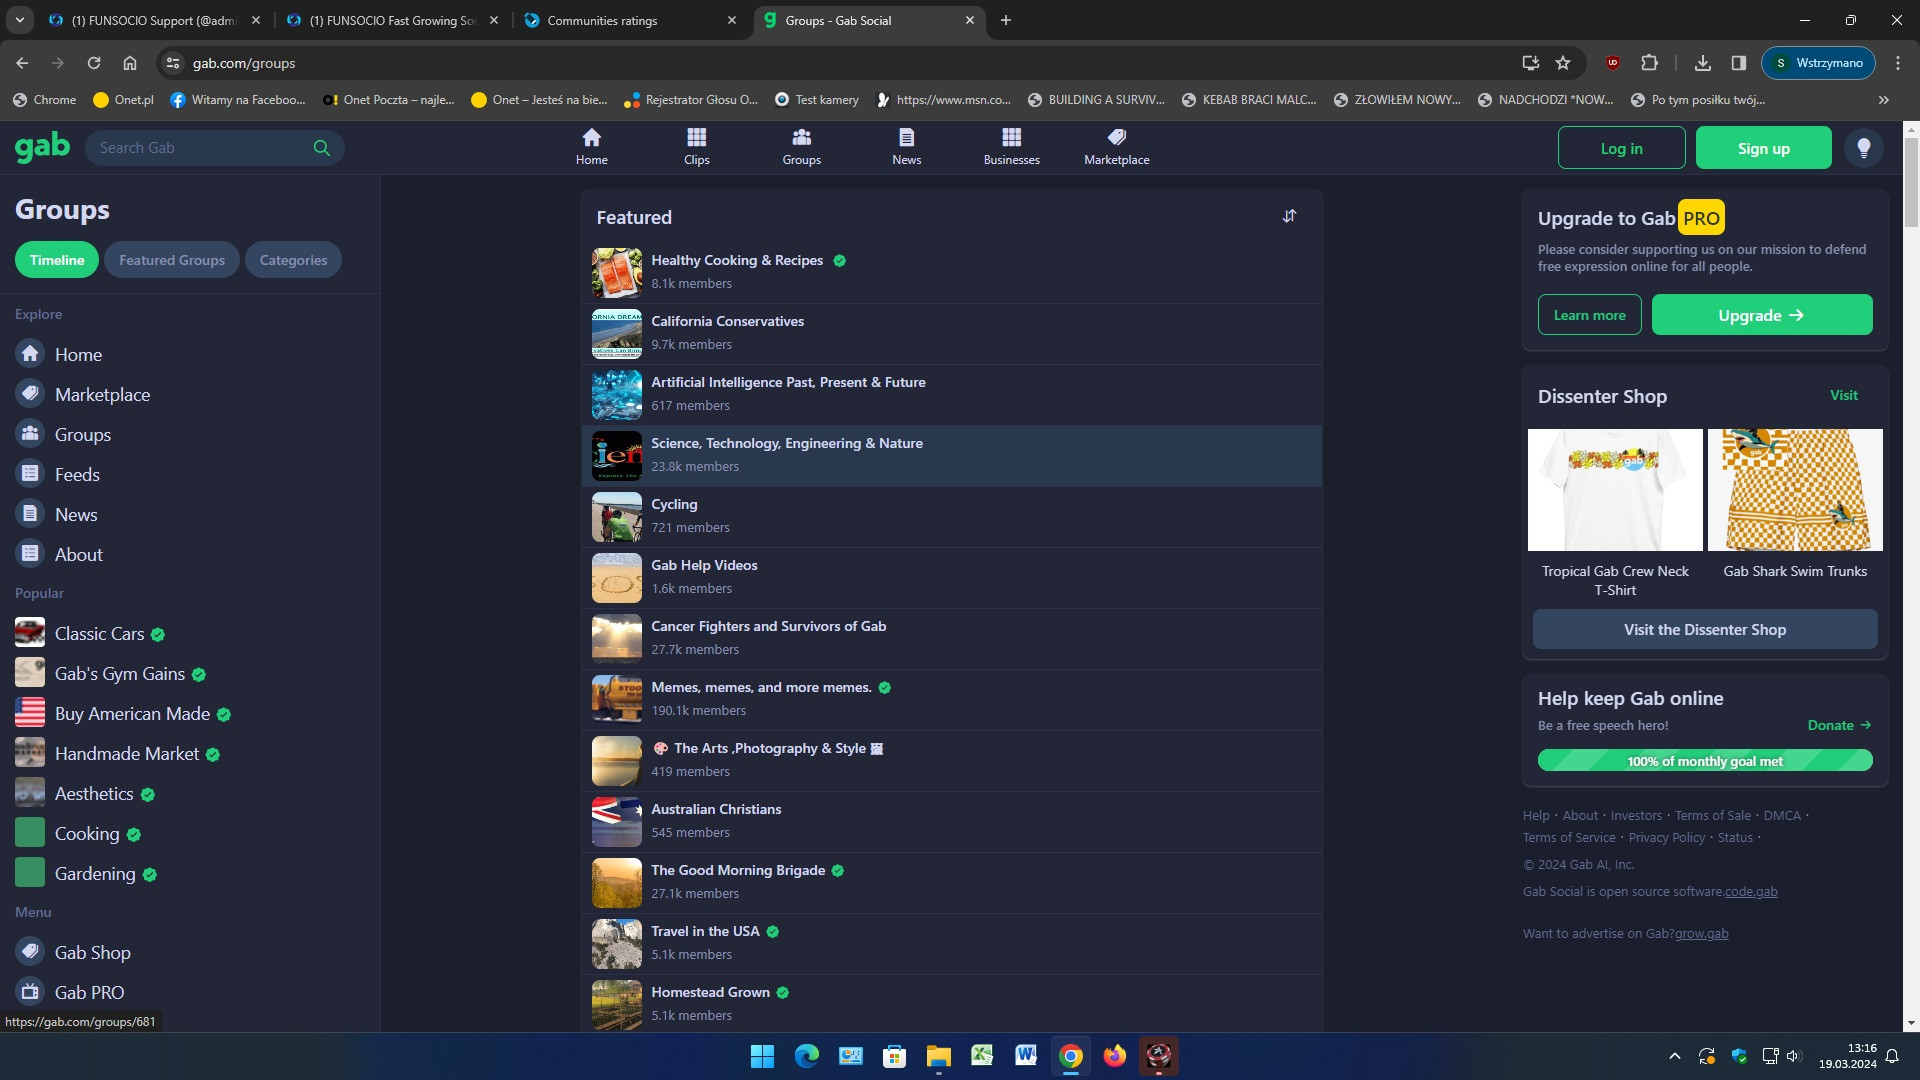Open Clips from top navigation
The width and height of the screenshot is (1920, 1080).
(696, 146)
